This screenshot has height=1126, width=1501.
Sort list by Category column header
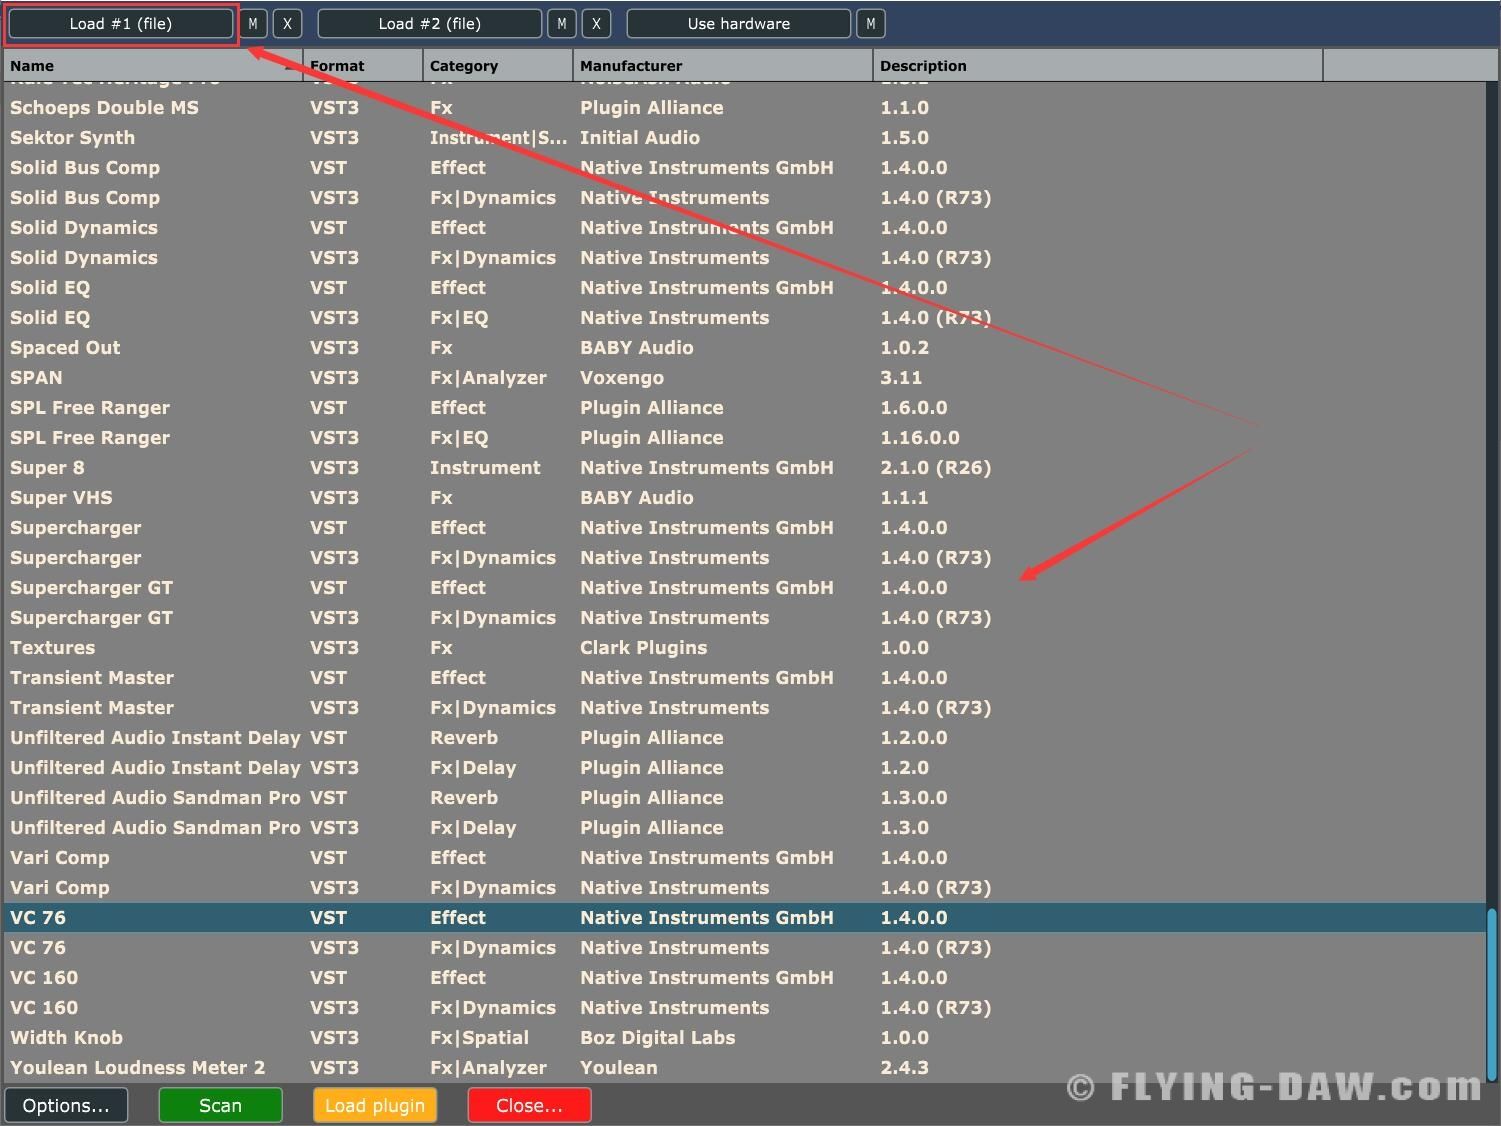tap(498, 66)
